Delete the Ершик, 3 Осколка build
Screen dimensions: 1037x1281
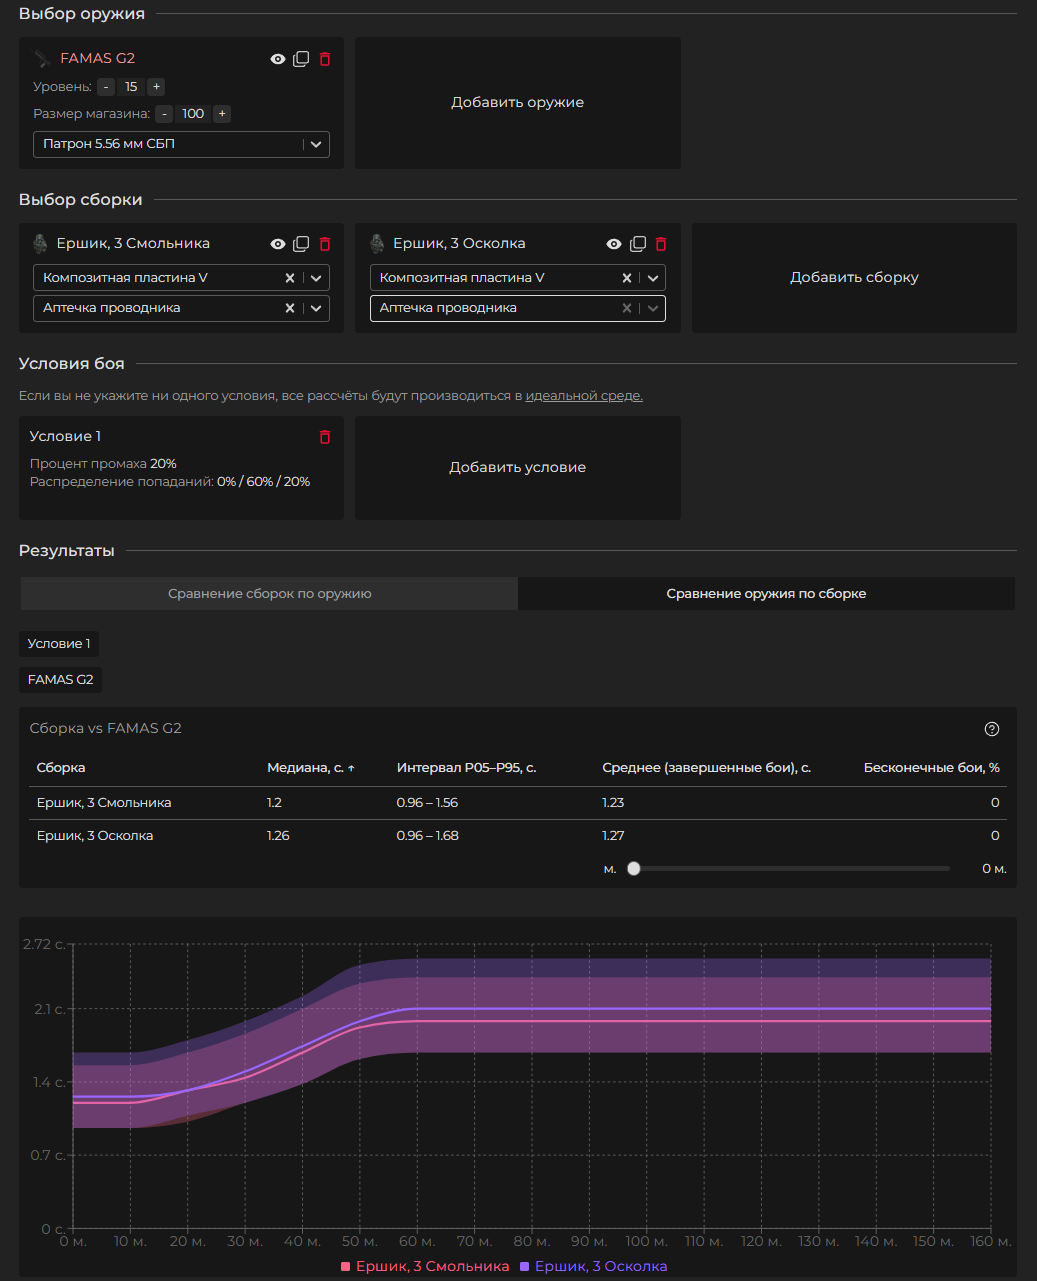click(x=661, y=244)
